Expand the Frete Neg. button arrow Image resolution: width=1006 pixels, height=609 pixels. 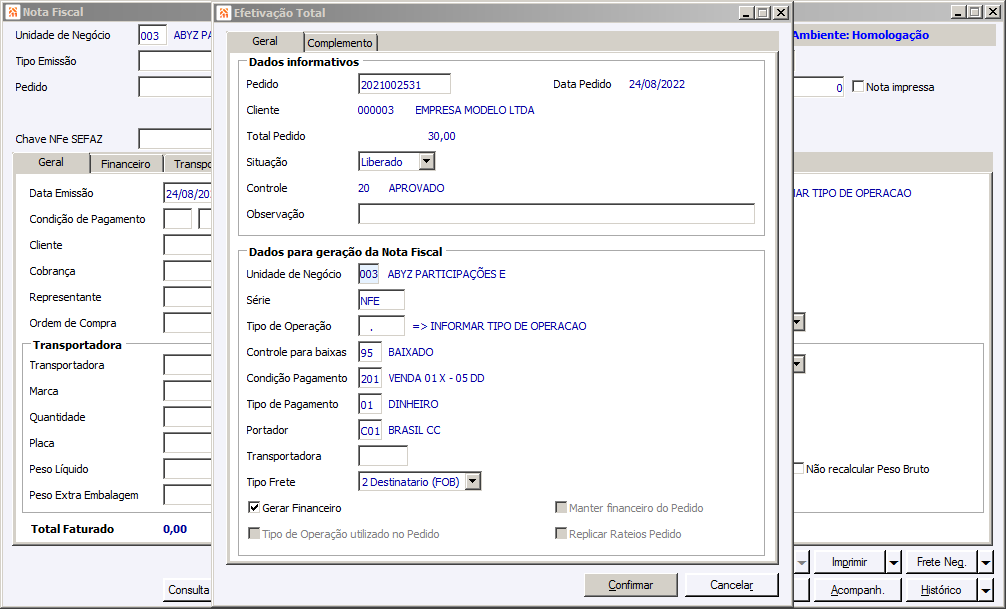(x=986, y=562)
